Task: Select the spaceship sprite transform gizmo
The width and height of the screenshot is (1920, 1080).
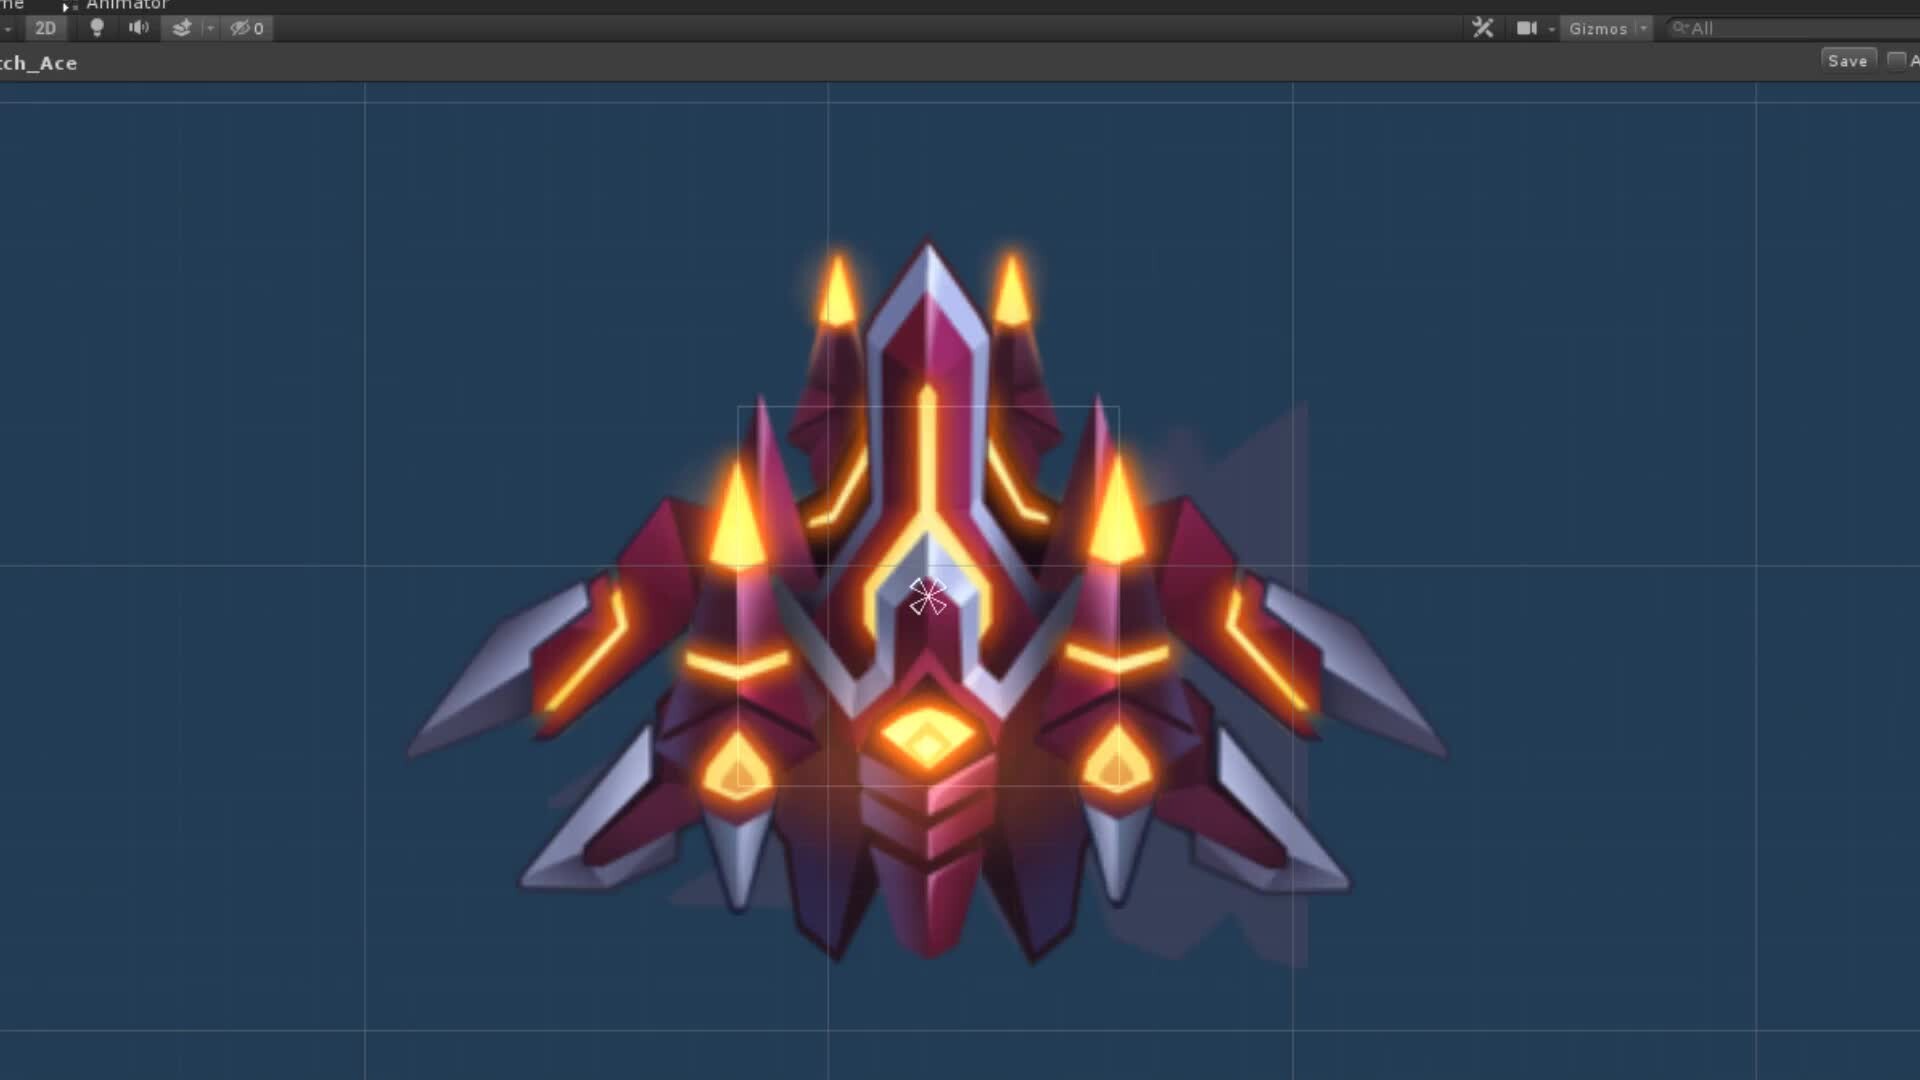Action: (x=926, y=595)
